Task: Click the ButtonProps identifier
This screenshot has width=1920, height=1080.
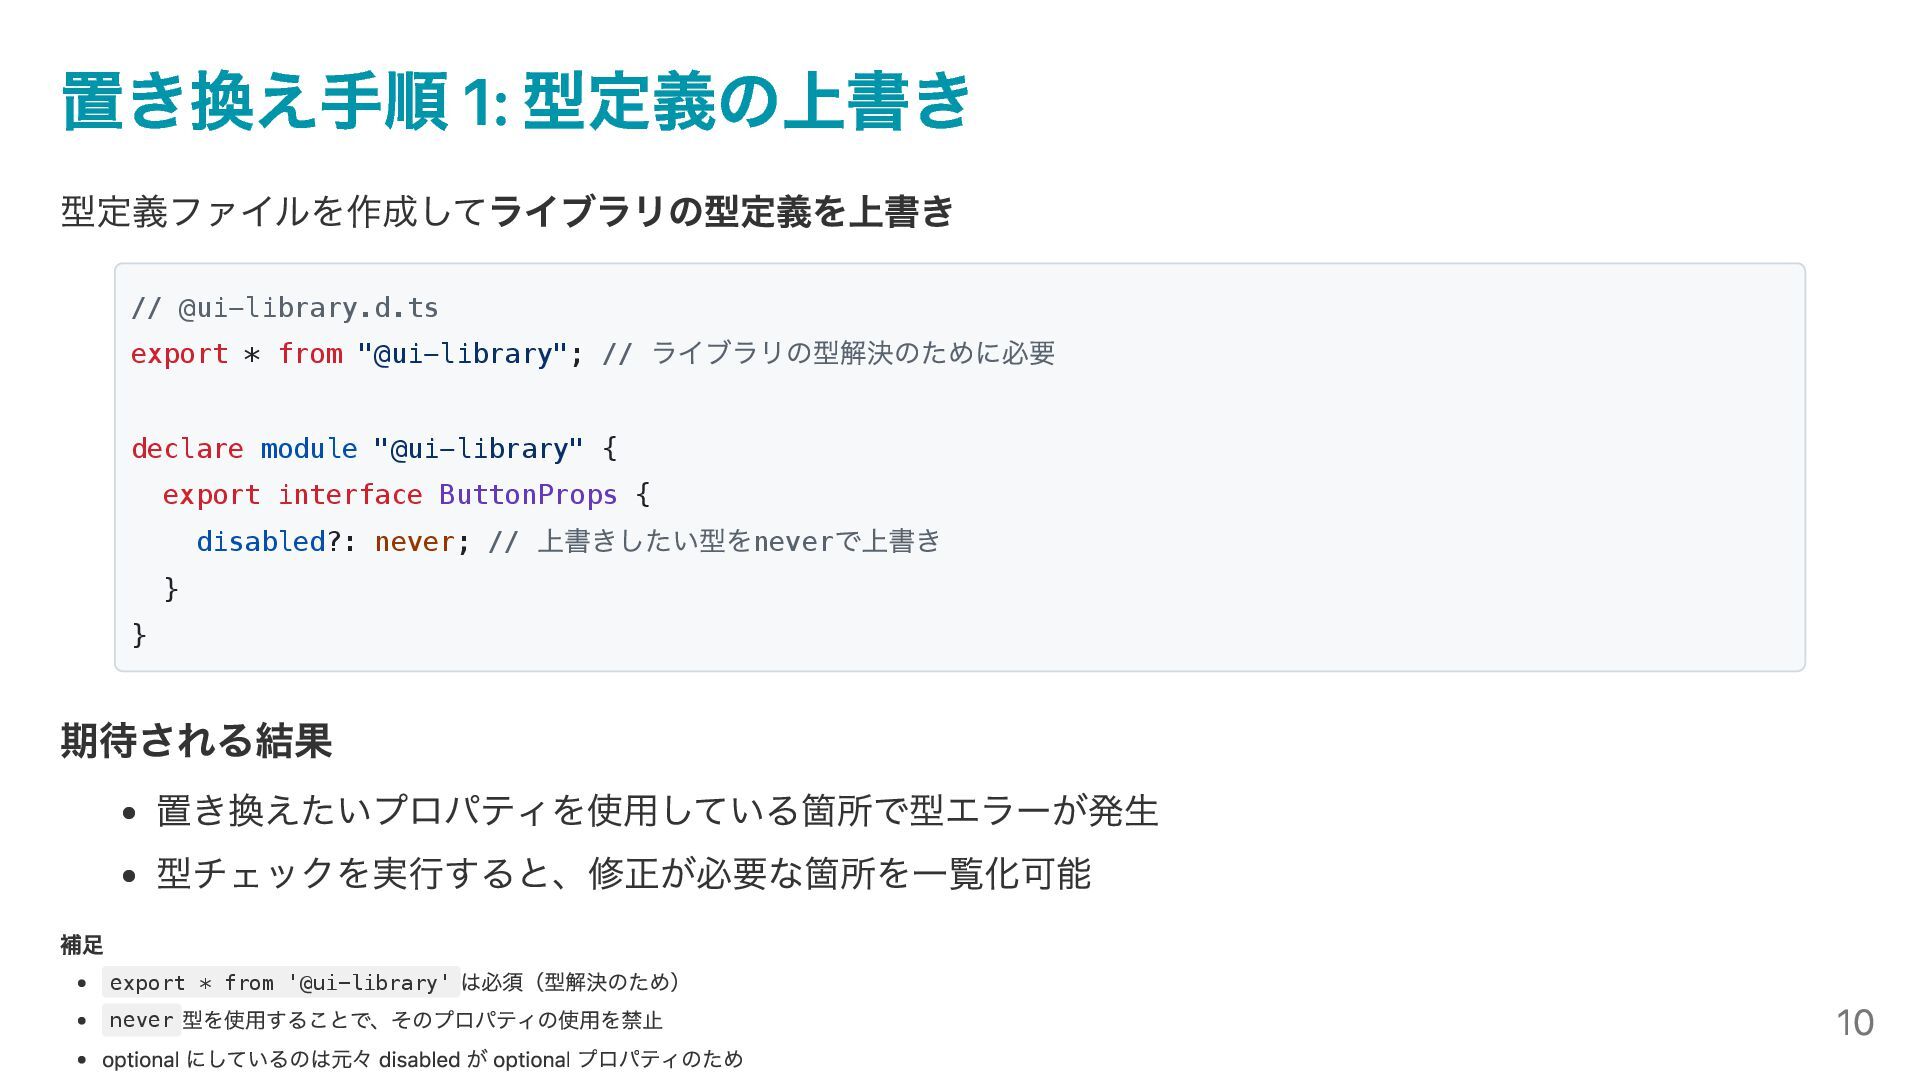Action: click(528, 495)
